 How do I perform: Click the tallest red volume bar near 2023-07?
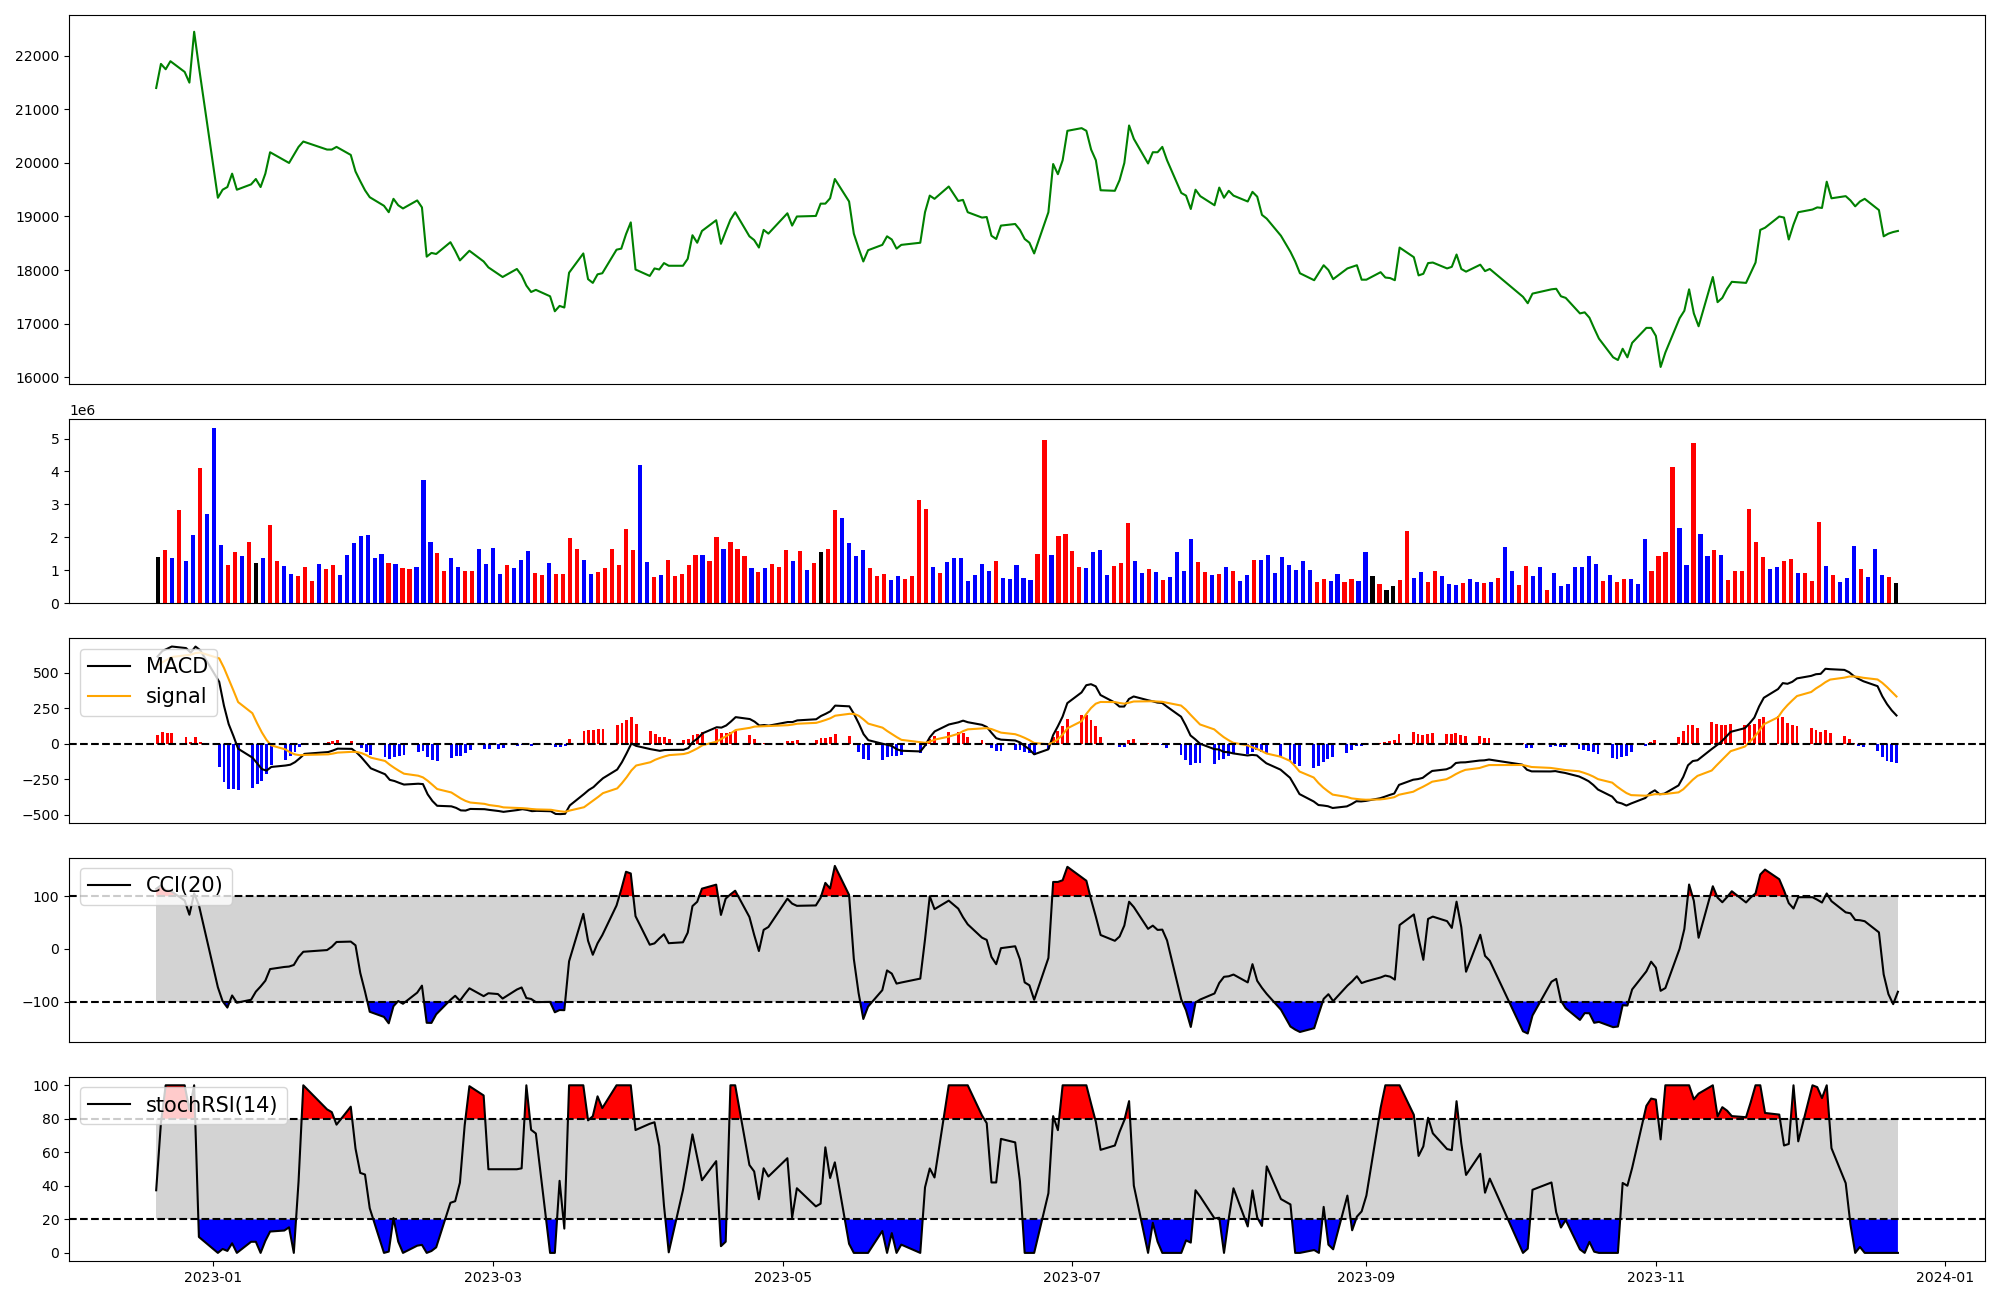click(1044, 521)
